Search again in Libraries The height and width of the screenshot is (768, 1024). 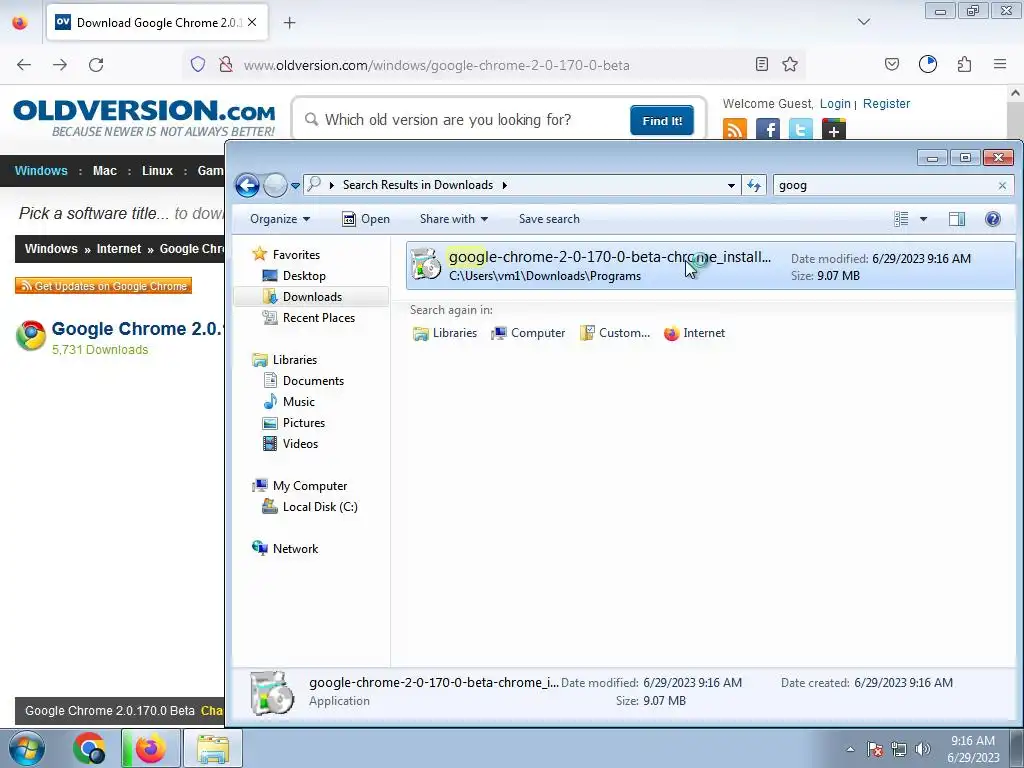pyautogui.click(x=445, y=333)
